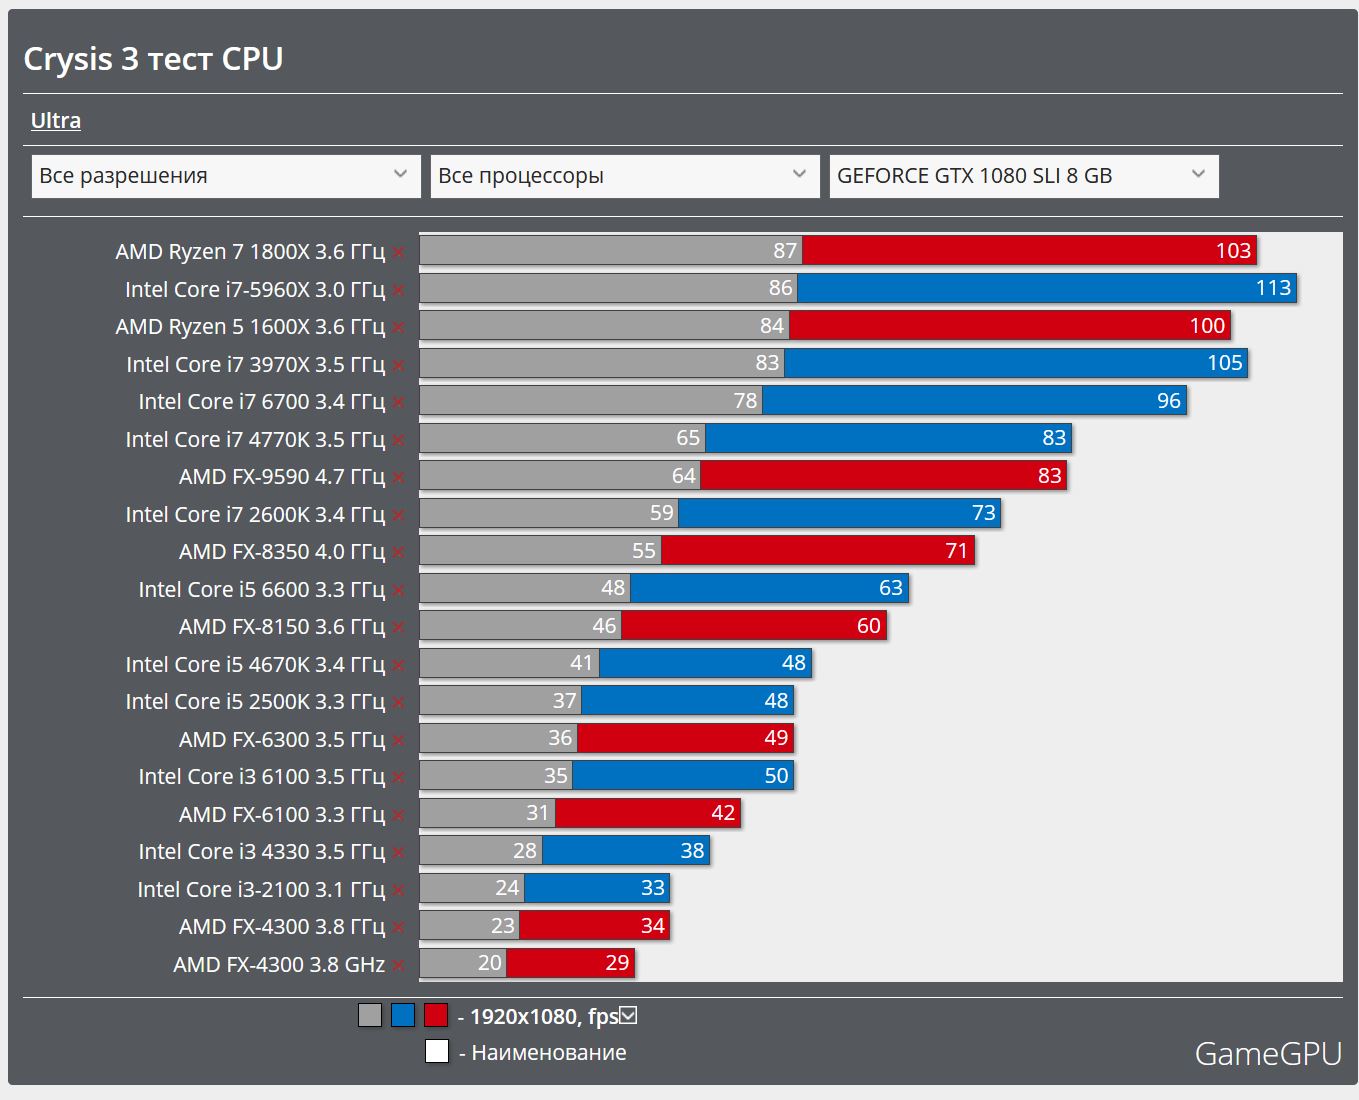Viewport: 1359px width, 1100px height.
Task: Click the GameGPU logo link
Action: pos(1267,1054)
